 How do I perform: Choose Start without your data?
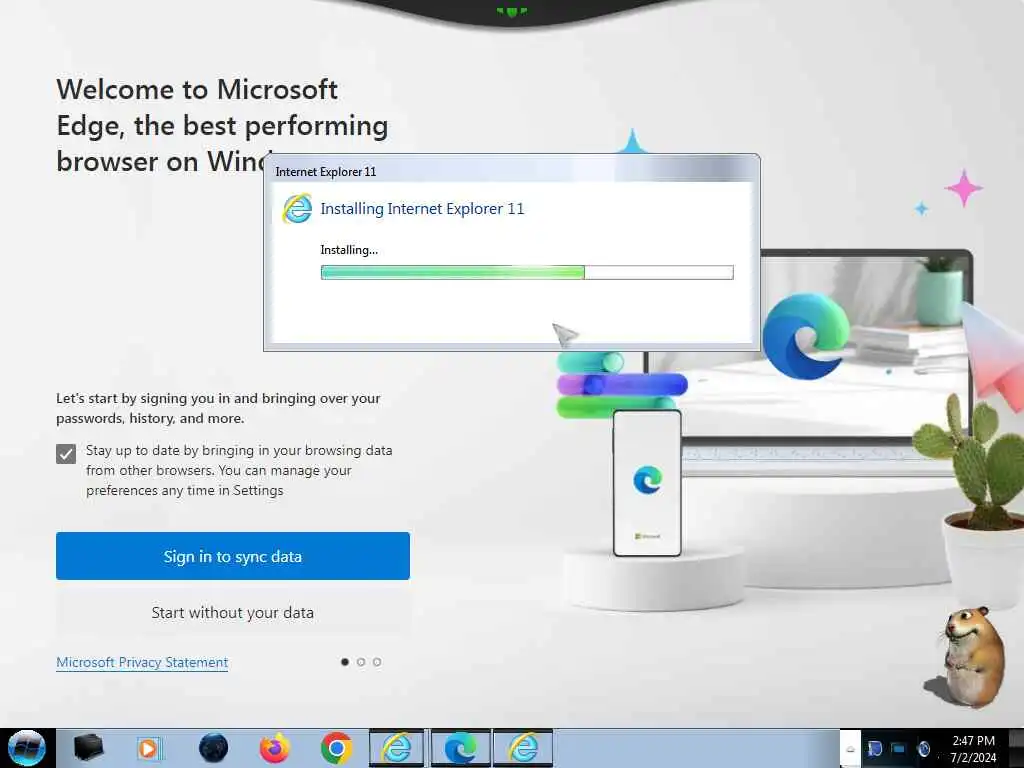tap(232, 613)
